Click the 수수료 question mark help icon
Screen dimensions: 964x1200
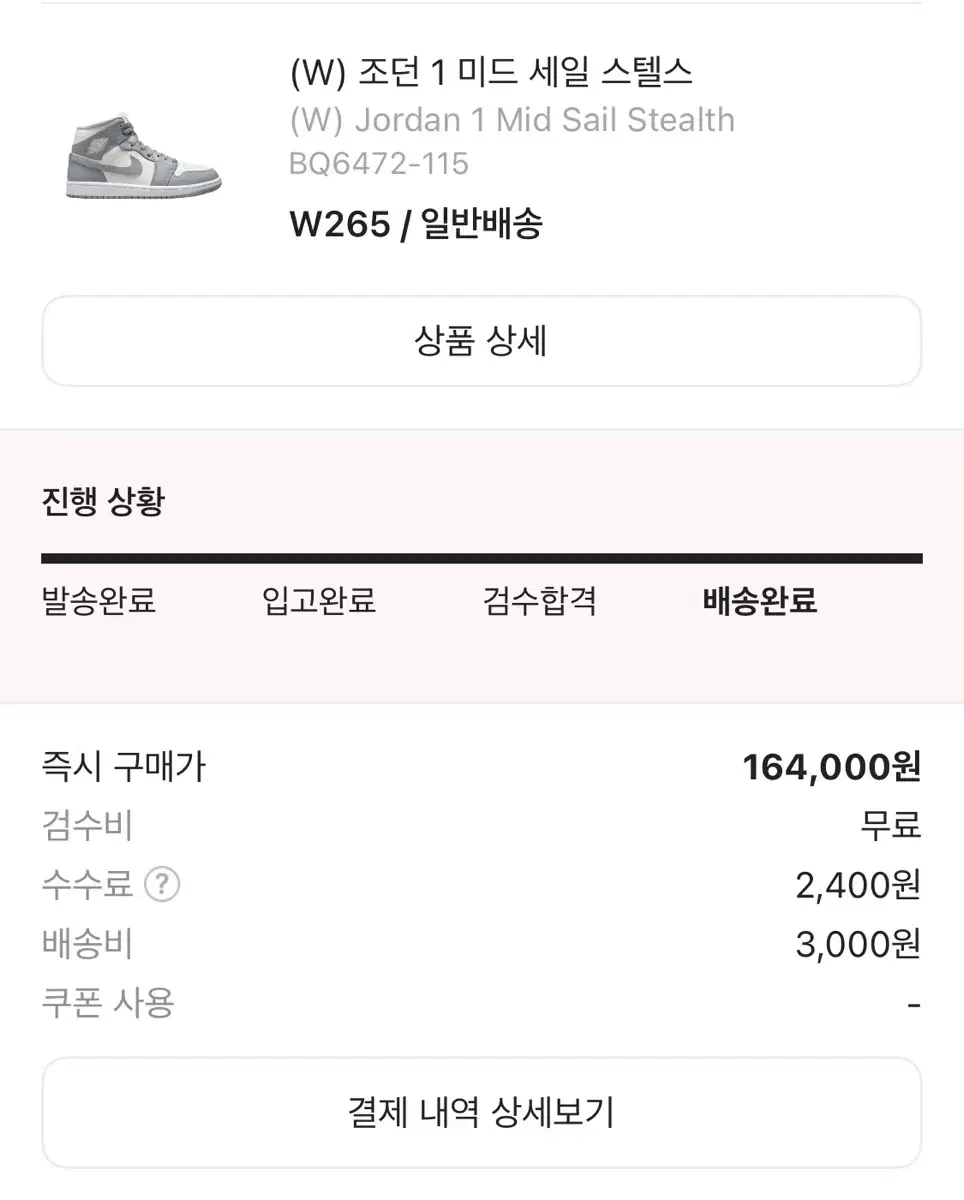click(162, 885)
